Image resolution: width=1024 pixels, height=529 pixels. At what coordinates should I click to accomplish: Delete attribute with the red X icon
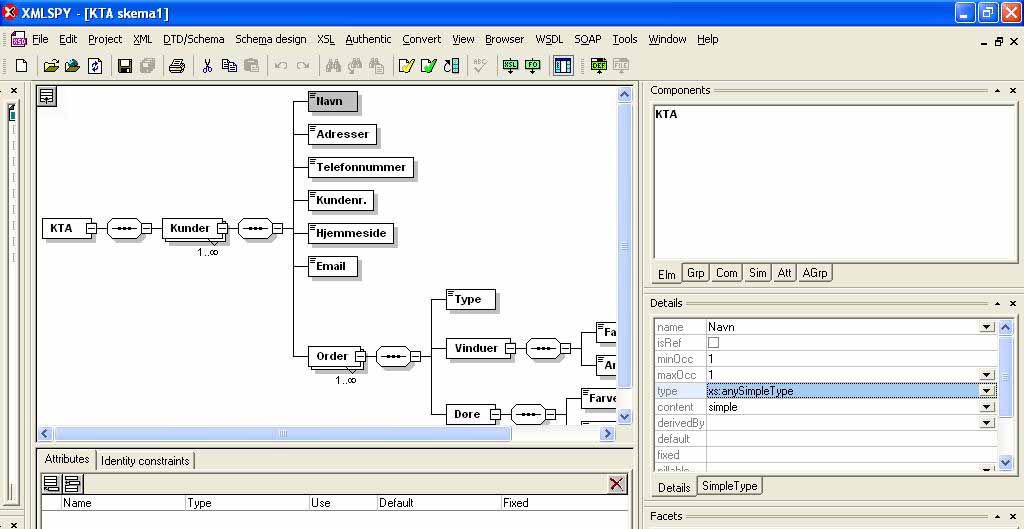(616, 484)
